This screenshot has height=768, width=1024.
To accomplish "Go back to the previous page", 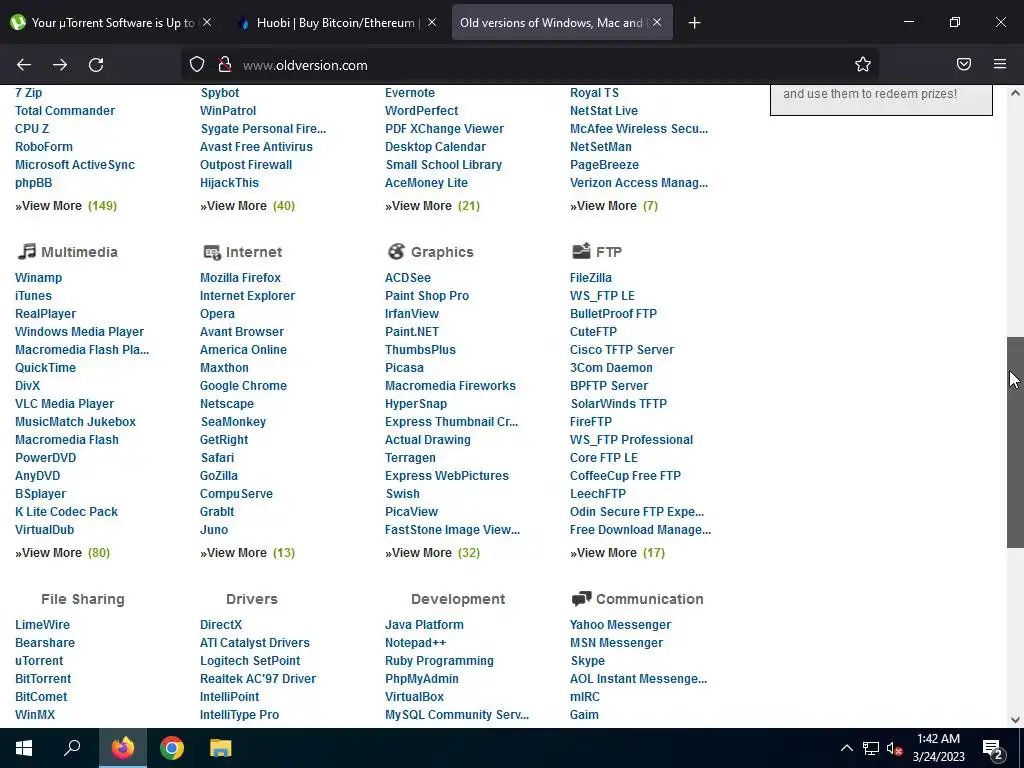I will pos(24,65).
